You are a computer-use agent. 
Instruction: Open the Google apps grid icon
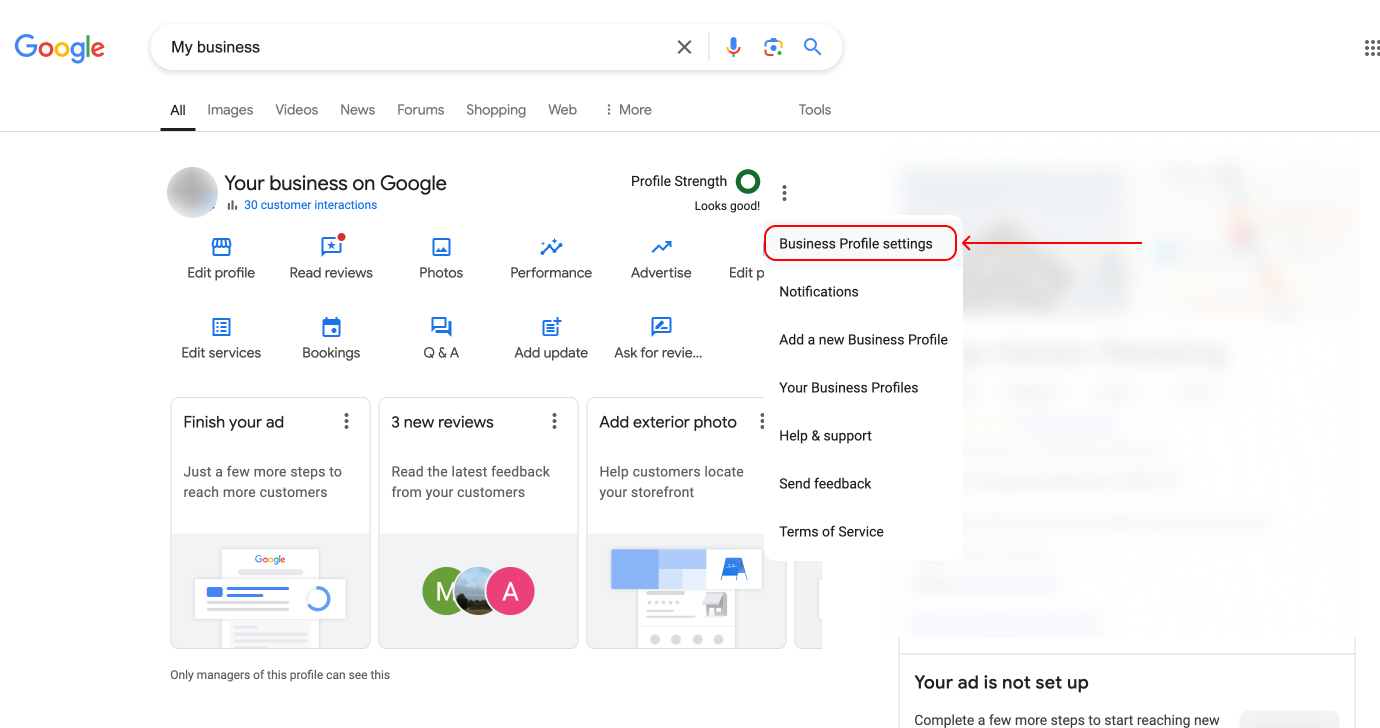tap(1372, 47)
